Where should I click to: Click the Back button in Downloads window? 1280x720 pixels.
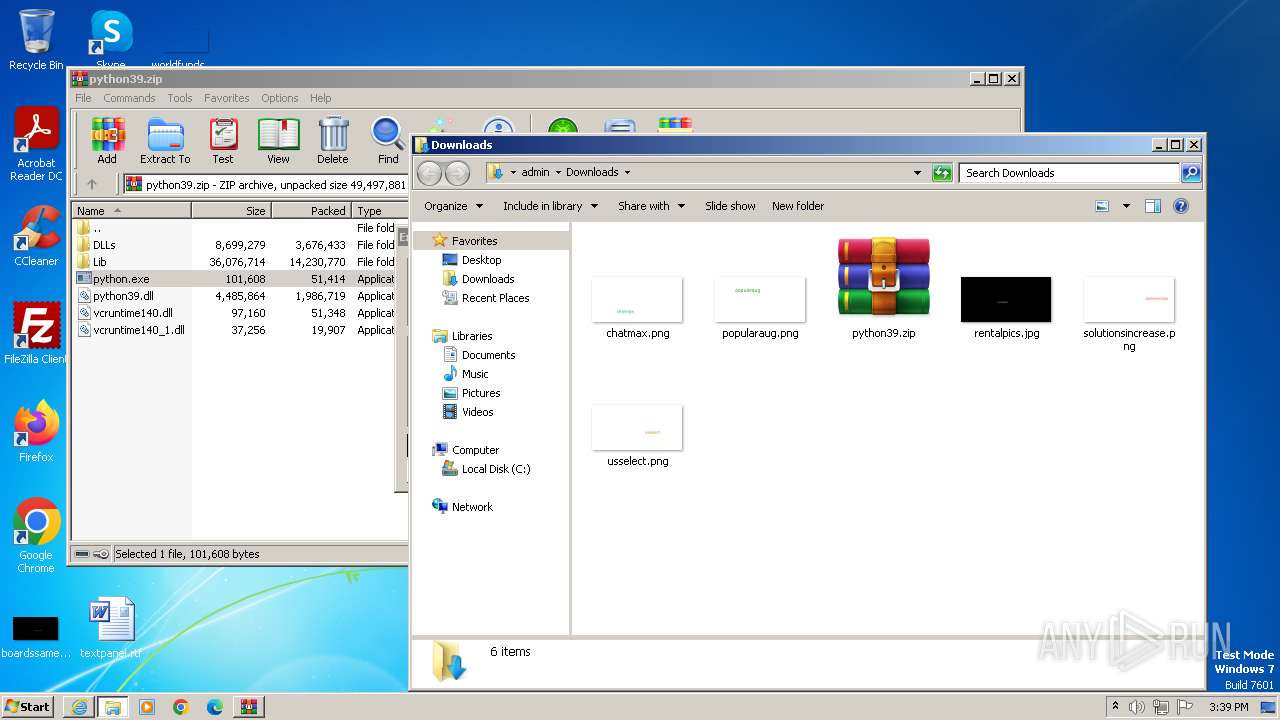[429, 173]
